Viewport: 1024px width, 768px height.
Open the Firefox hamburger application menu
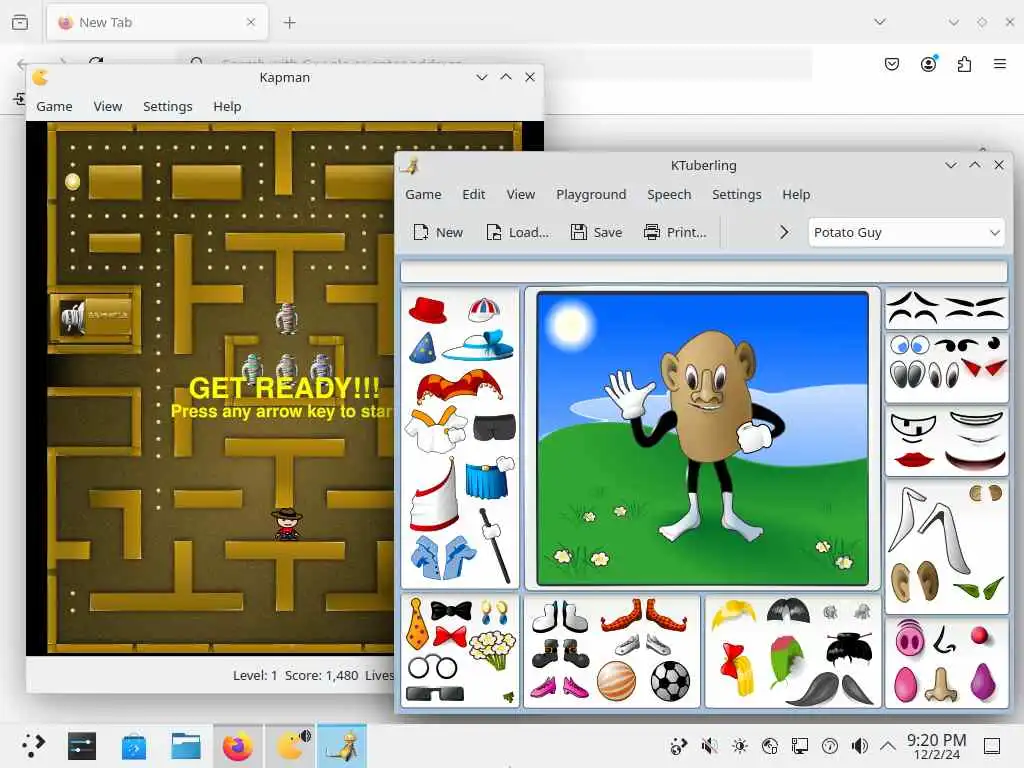click(1000, 64)
